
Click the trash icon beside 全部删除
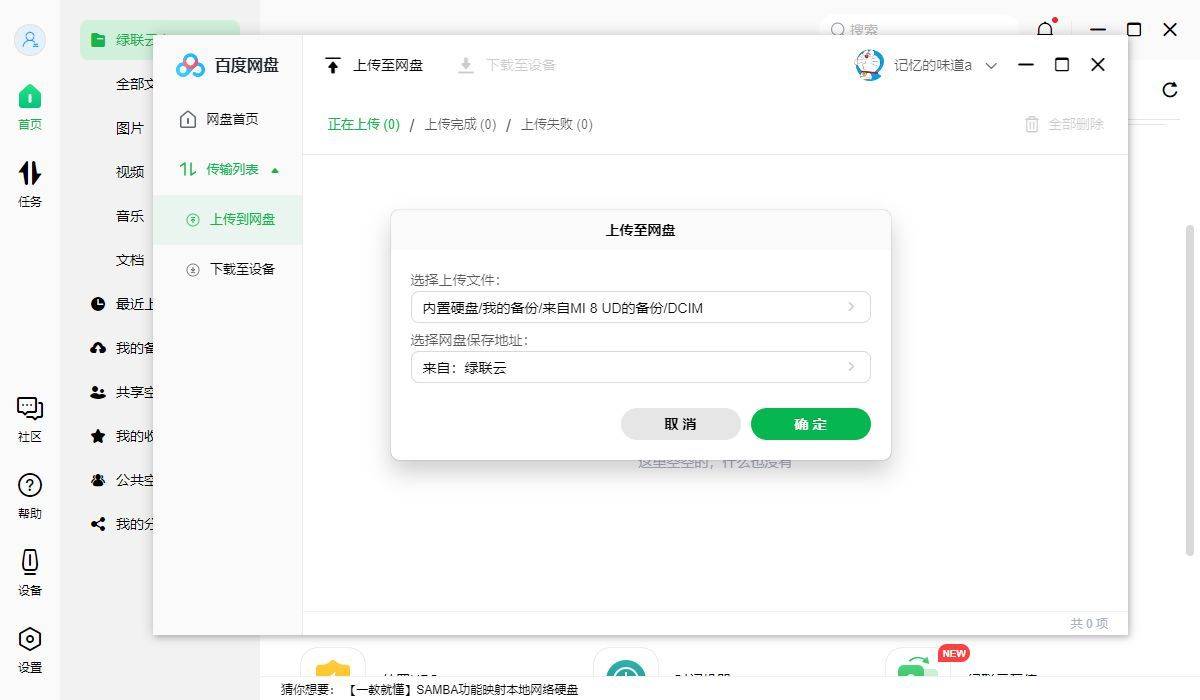click(1032, 124)
